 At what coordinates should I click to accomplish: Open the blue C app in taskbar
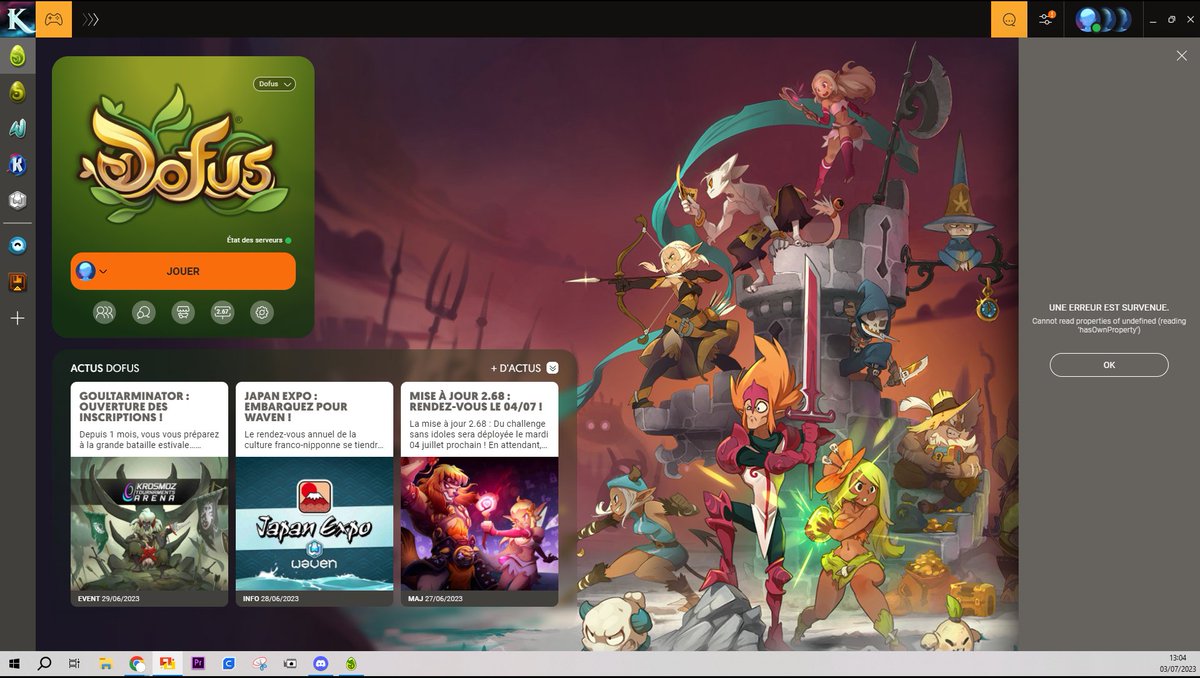coord(228,663)
